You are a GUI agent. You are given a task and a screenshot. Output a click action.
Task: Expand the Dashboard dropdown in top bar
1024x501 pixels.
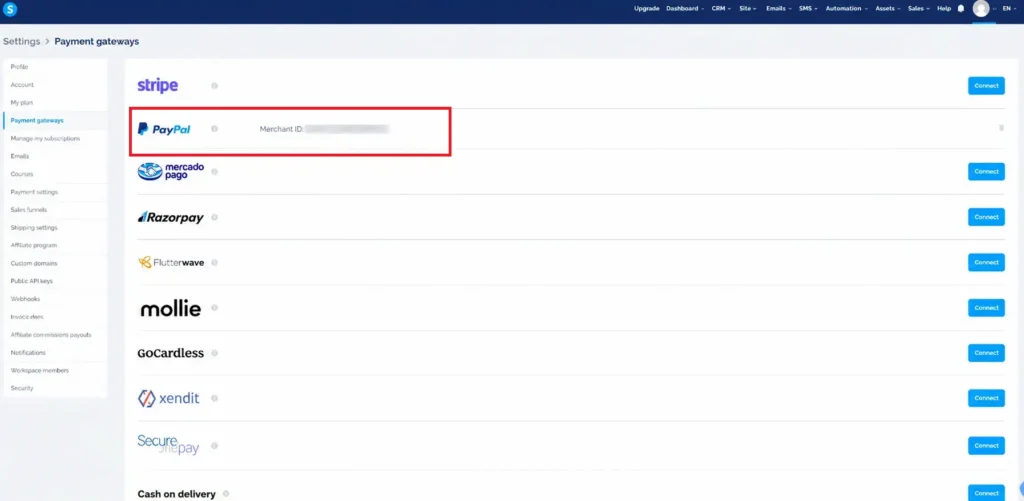(685, 8)
